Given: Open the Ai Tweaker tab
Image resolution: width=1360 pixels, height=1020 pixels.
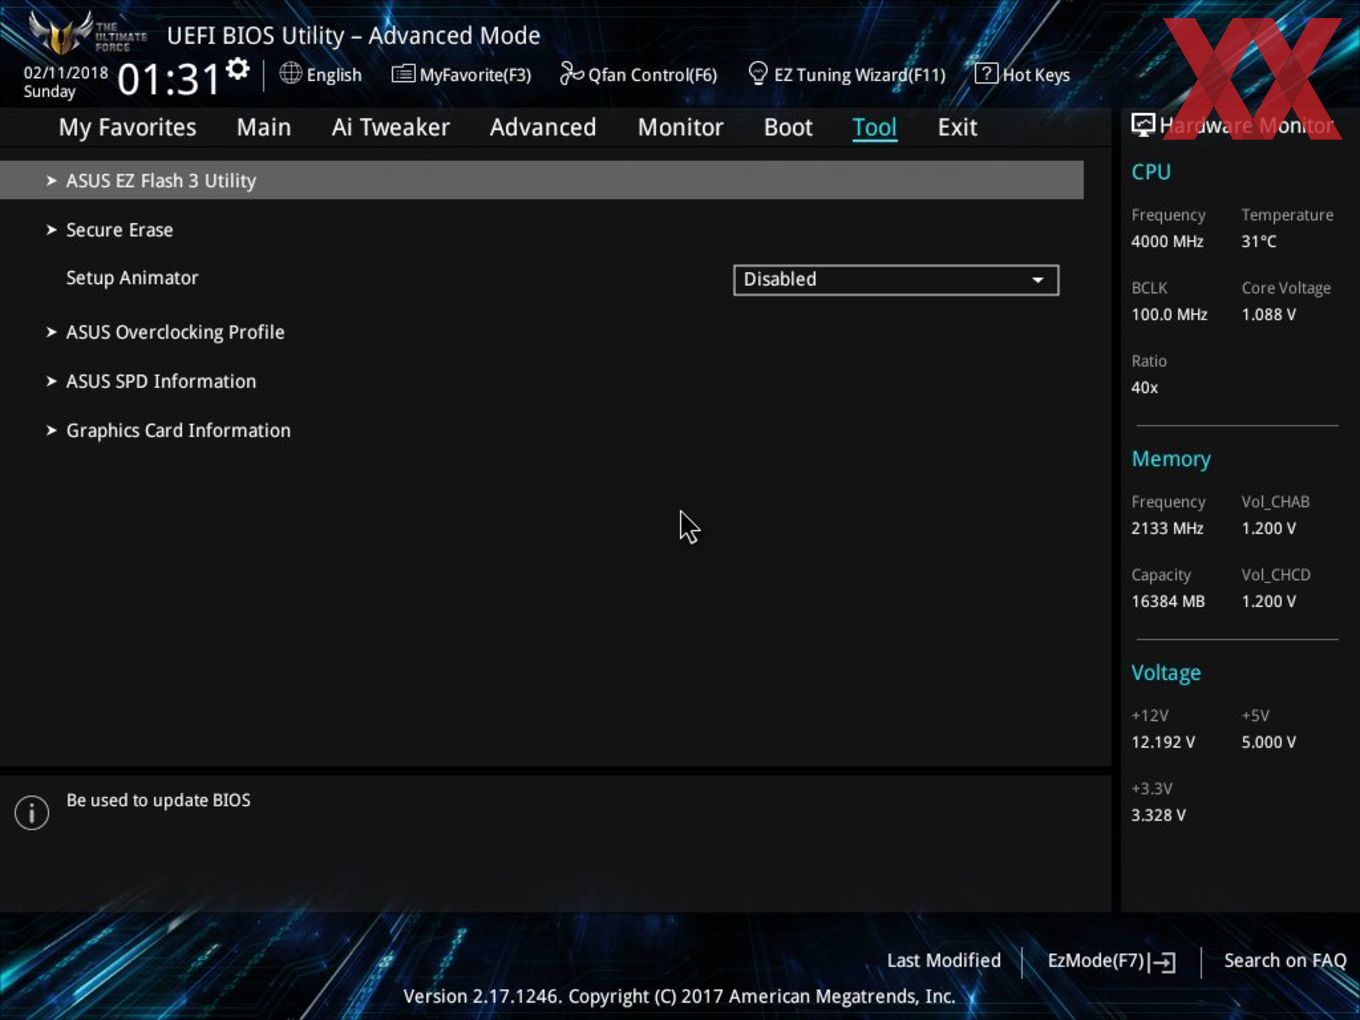Looking at the screenshot, I should pyautogui.click(x=390, y=127).
